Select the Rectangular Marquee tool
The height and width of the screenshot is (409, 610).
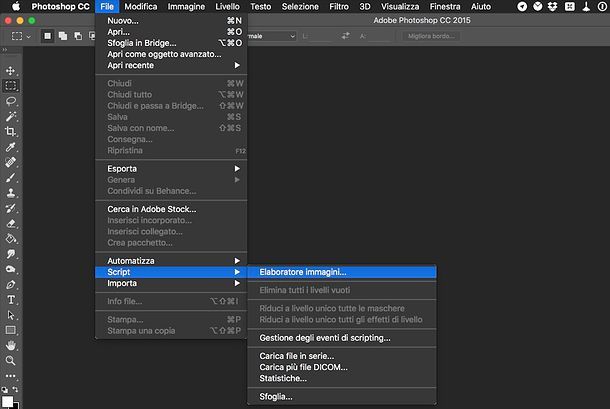[x=11, y=86]
